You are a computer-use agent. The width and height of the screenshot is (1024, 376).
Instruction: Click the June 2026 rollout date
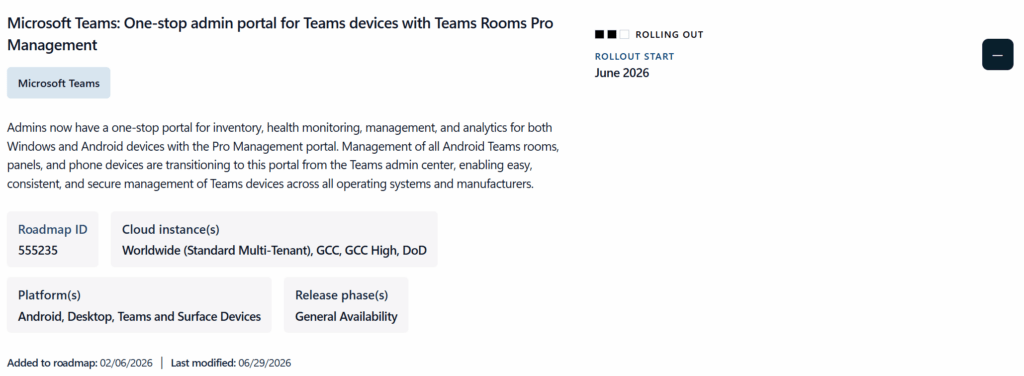622,72
